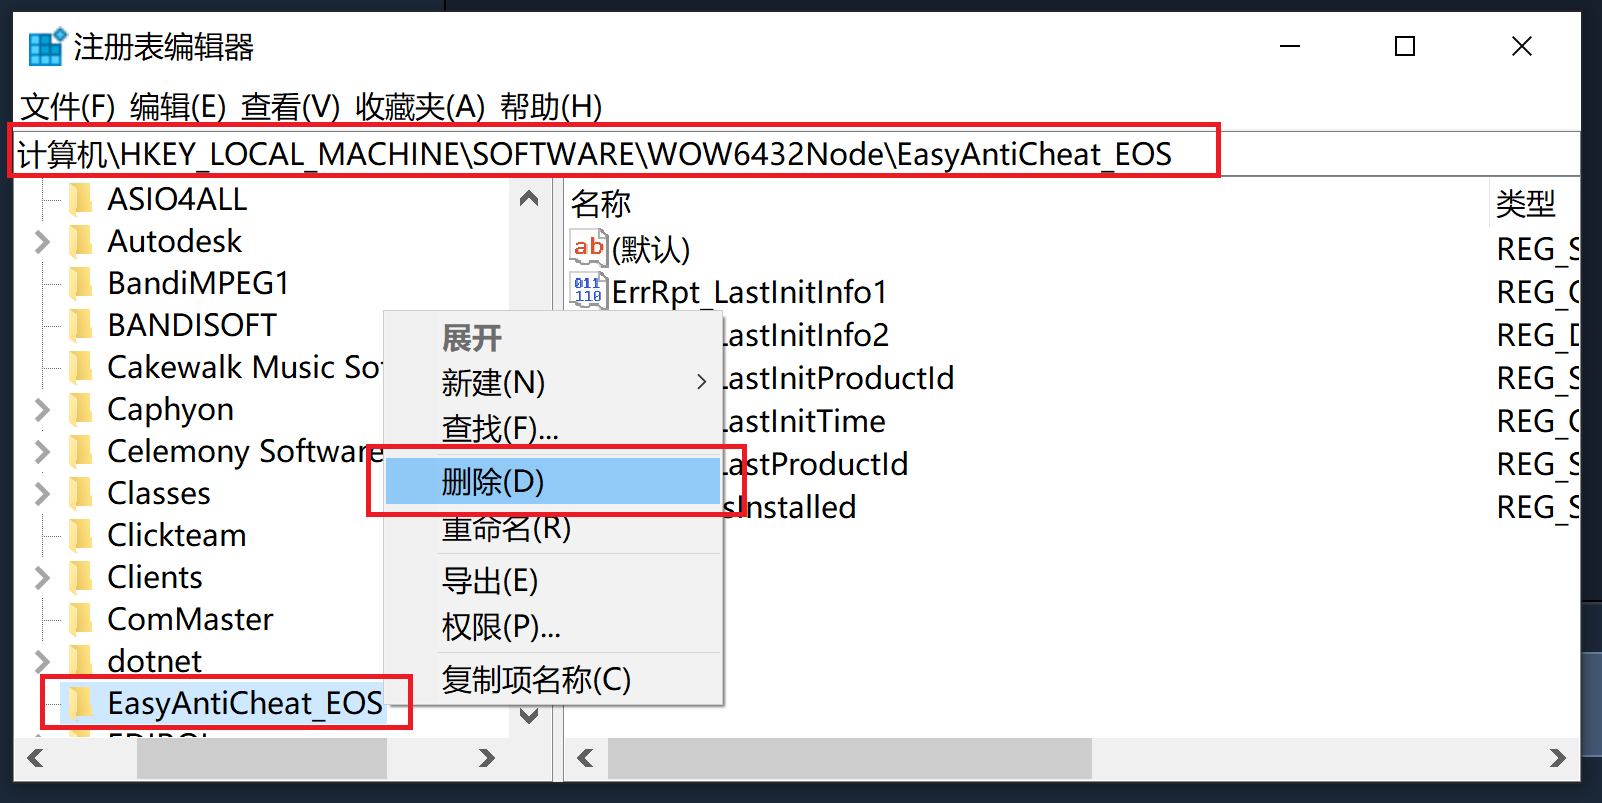Close the Registry Editor window

tap(1522, 46)
